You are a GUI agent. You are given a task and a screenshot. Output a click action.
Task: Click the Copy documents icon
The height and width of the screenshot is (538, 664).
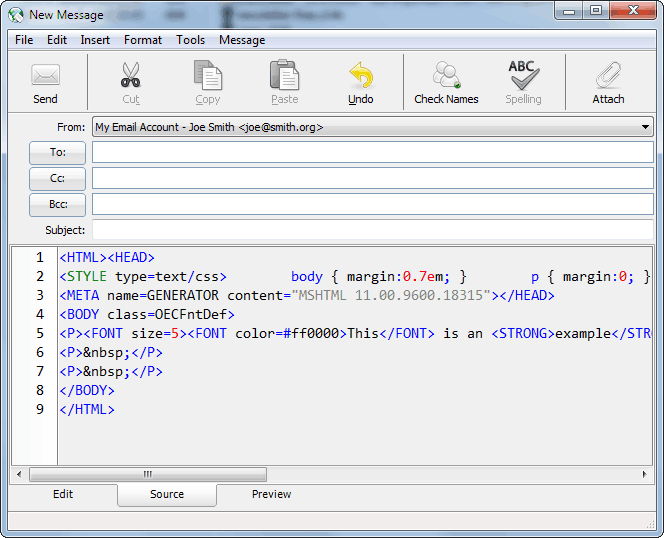click(x=208, y=75)
